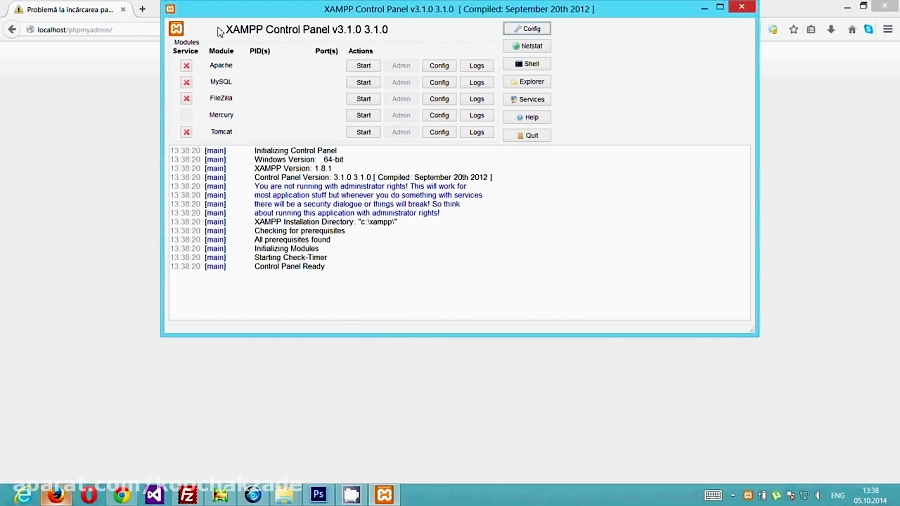Image resolution: width=900 pixels, height=506 pixels.
Task: Click the XAMPP logo in the control panel
Action: [176, 29]
